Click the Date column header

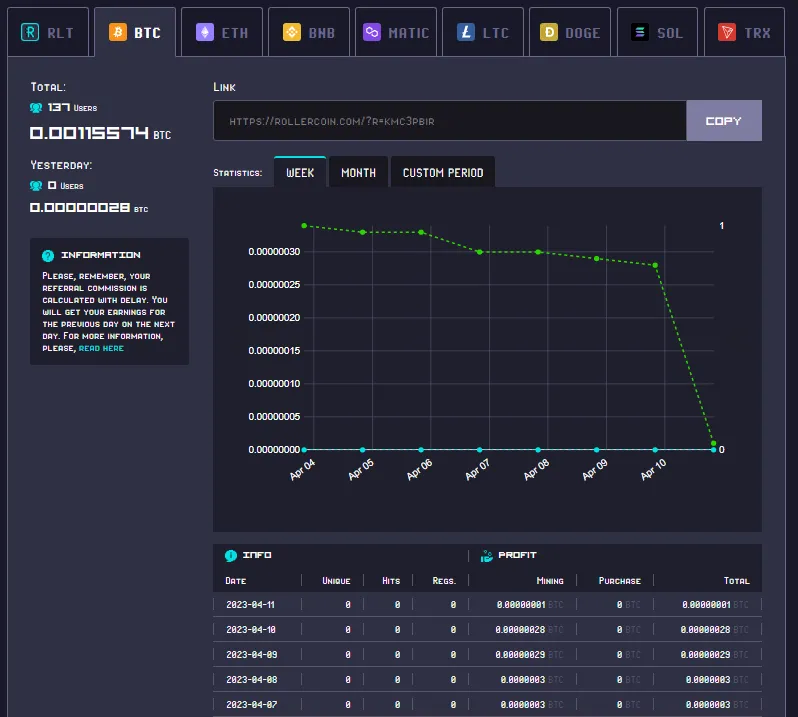(x=236, y=581)
